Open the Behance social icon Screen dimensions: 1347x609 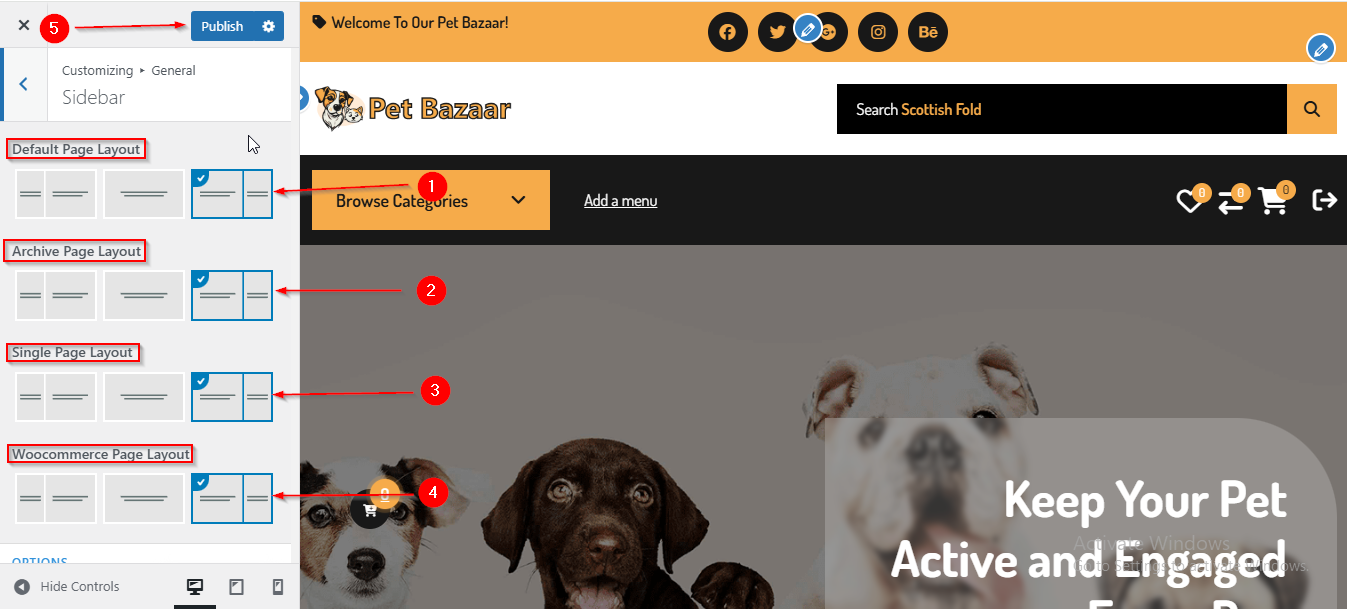point(928,32)
